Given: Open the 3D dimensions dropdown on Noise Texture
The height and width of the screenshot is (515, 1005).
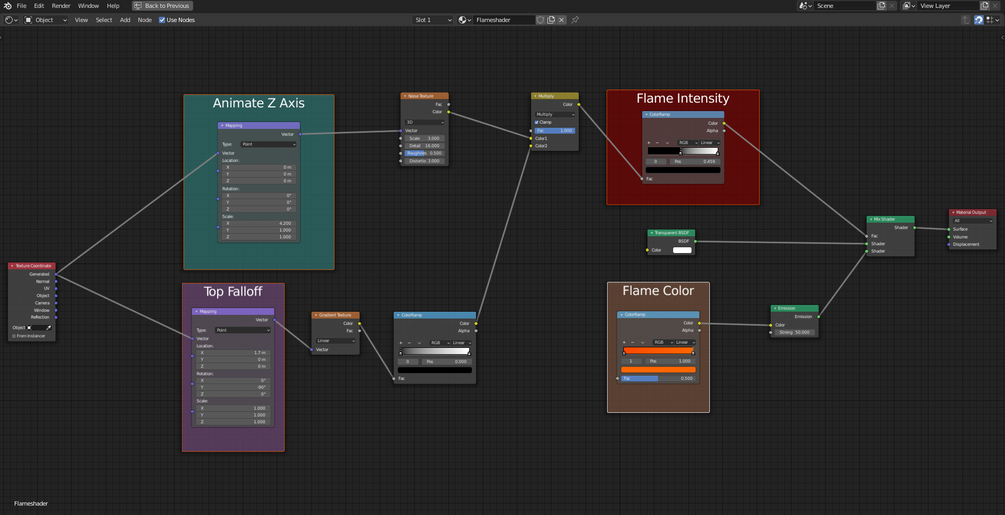Looking at the screenshot, I should click(424, 122).
